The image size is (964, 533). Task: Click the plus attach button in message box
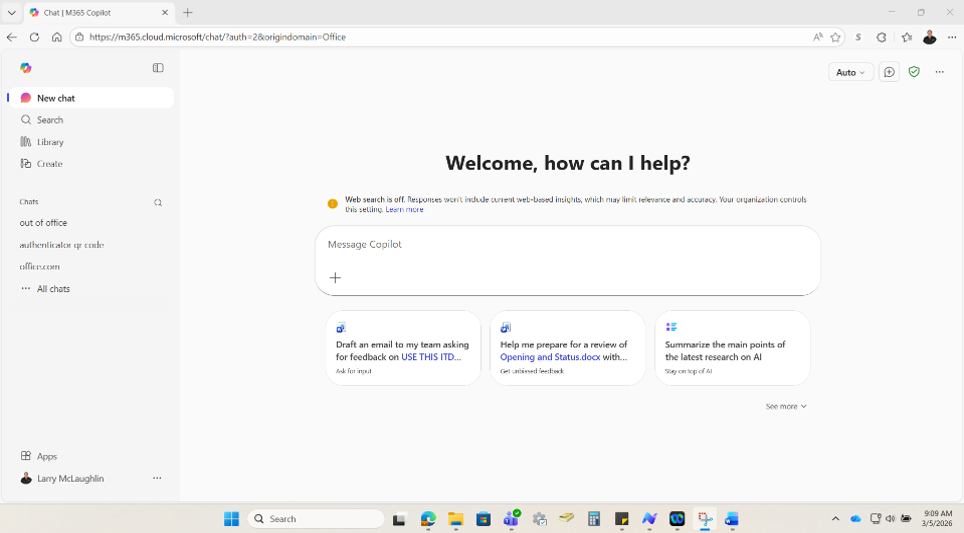pyautogui.click(x=335, y=278)
